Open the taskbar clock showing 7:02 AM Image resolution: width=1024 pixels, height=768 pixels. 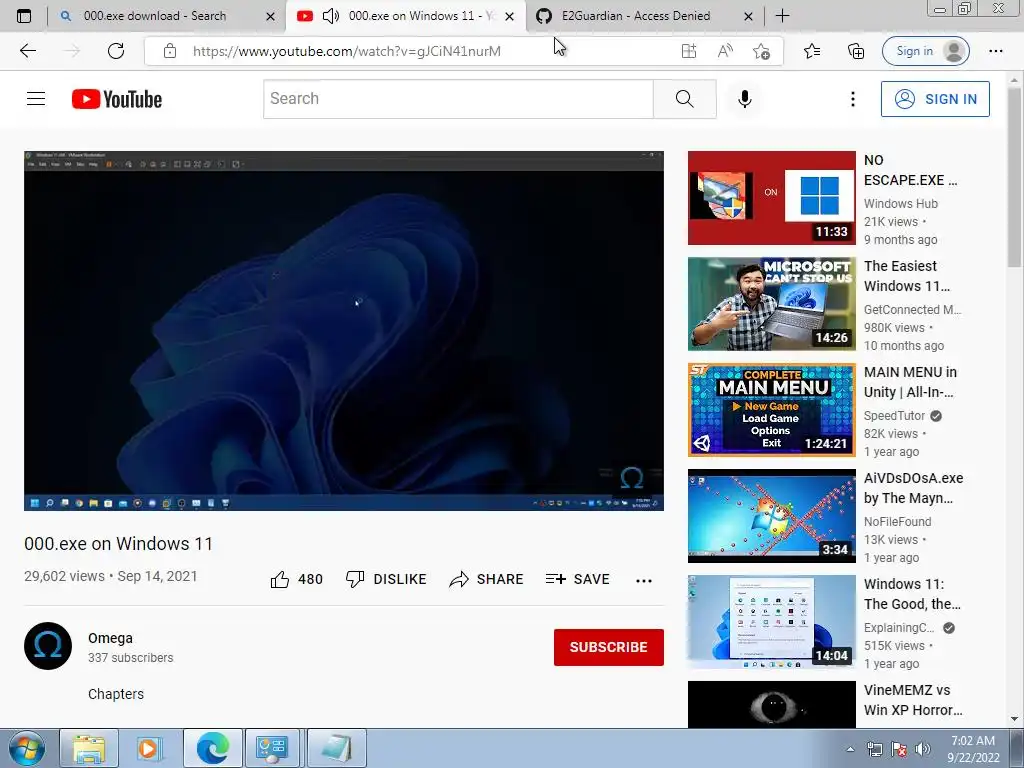(973, 749)
